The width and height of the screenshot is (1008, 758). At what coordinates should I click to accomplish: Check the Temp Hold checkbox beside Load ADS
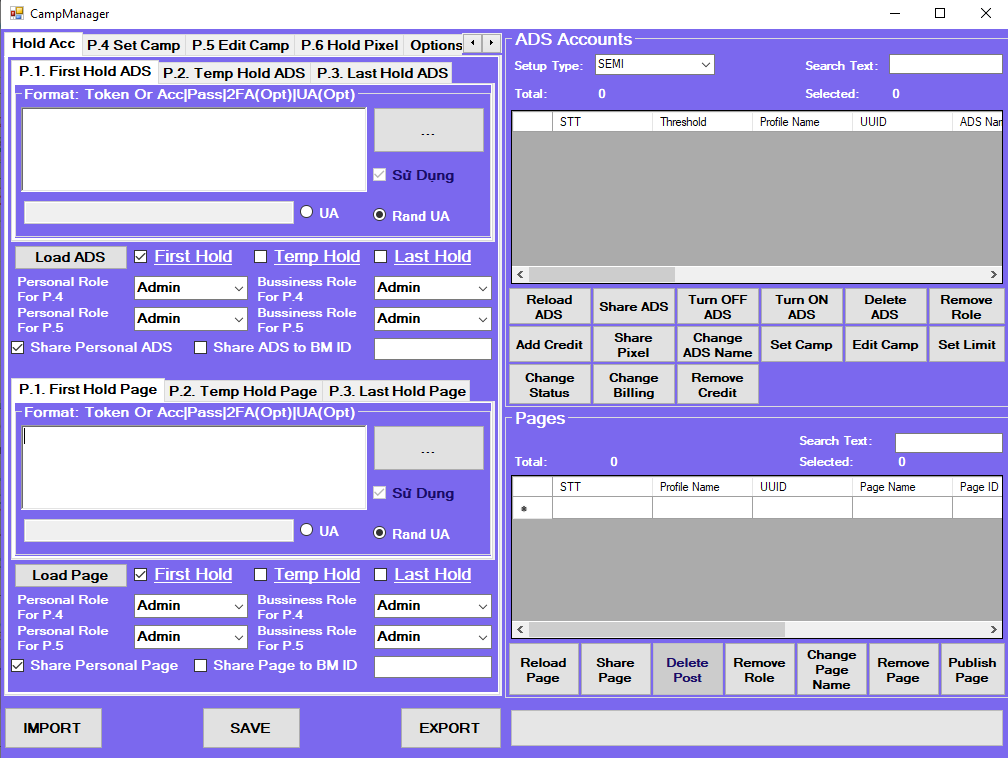coord(261,257)
